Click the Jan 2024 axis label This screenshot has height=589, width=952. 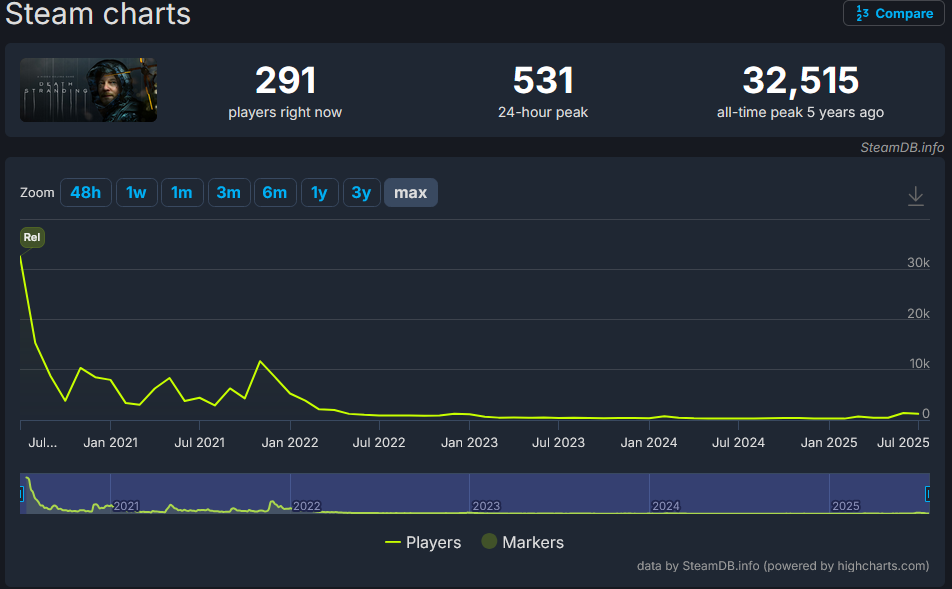[x=648, y=443]
